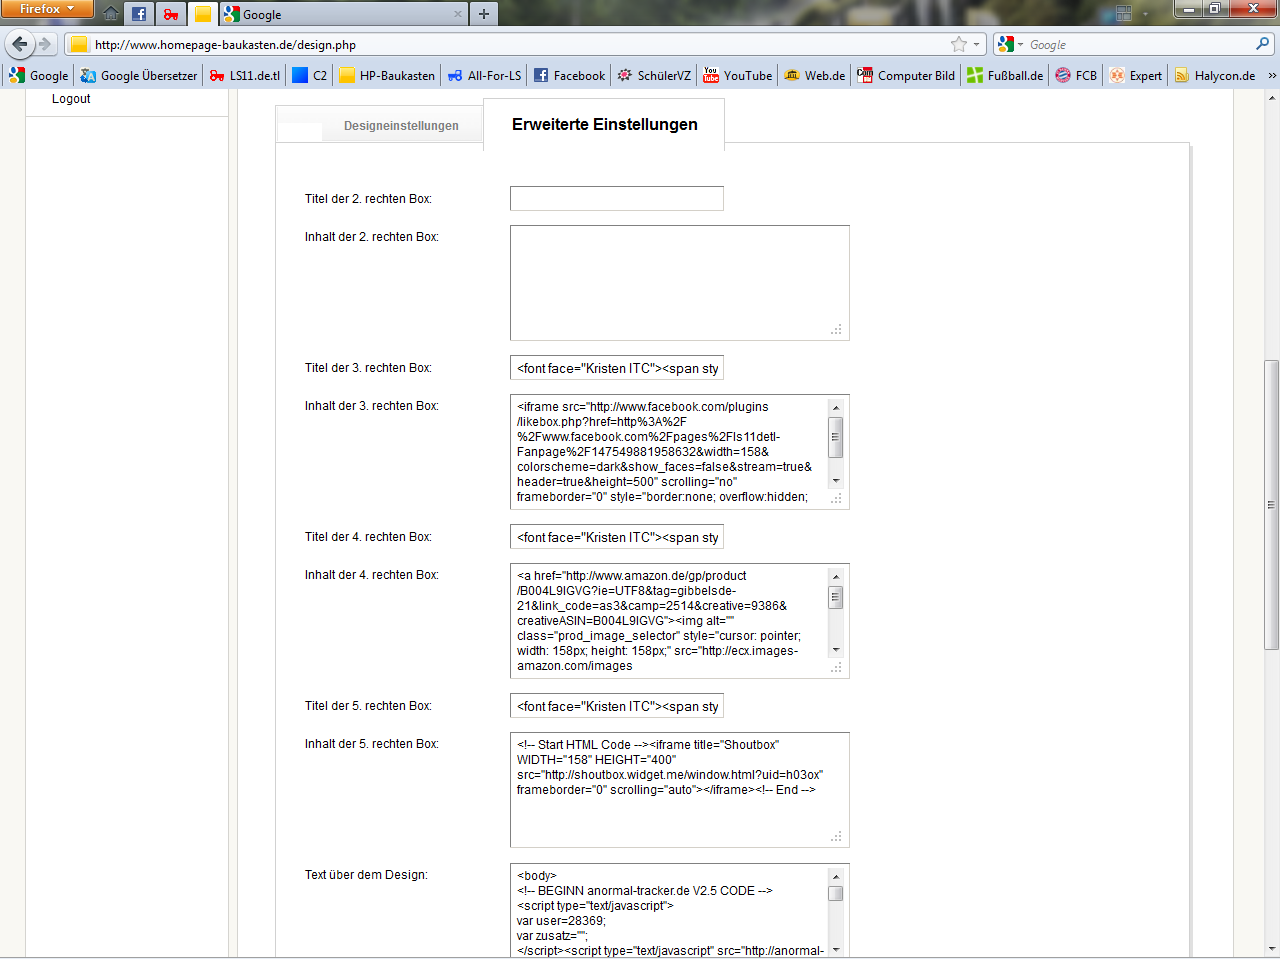The height and width of the screenshot is (959, 1280).
Task: Select the pinned yellow folder tab
Action: pos(202,14)
